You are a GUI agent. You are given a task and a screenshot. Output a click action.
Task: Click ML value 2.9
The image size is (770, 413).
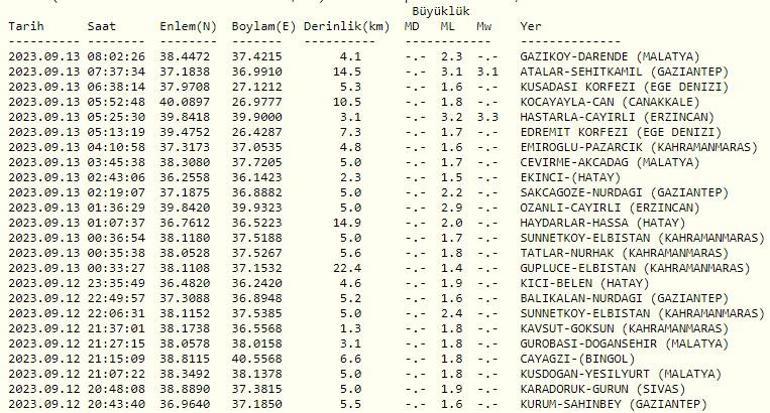(451, 208)
